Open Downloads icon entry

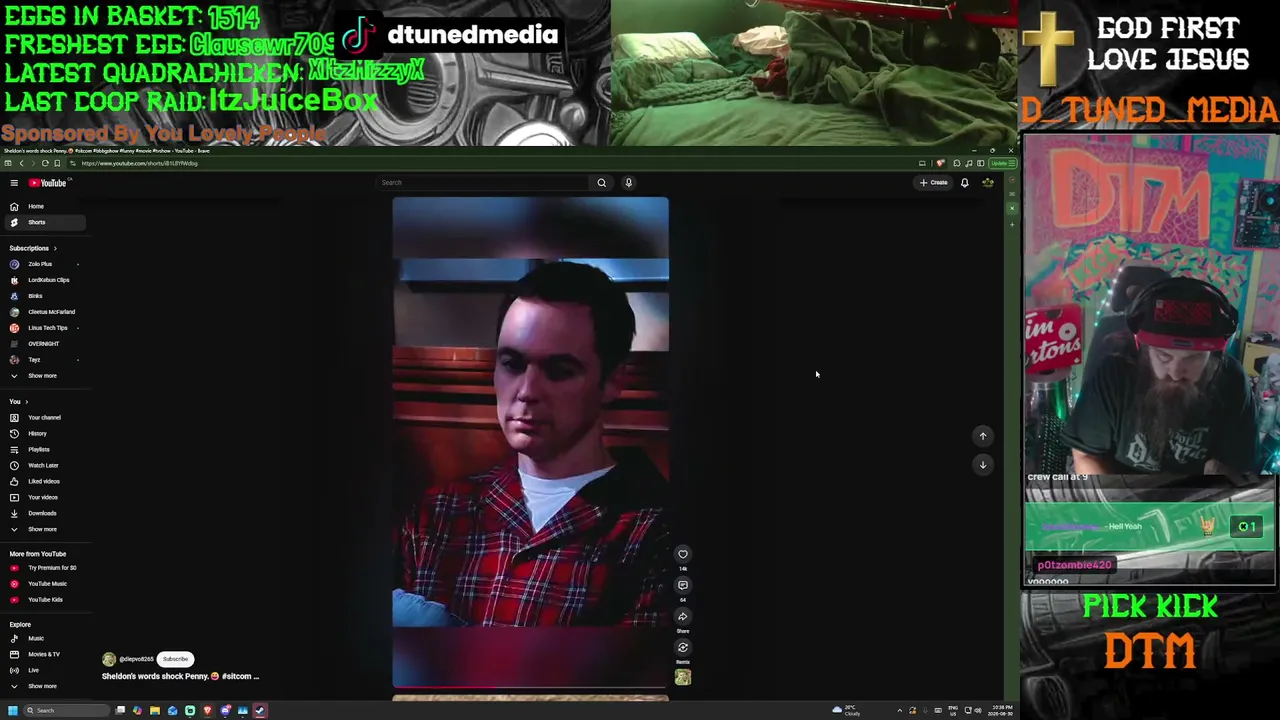point(14,514)
